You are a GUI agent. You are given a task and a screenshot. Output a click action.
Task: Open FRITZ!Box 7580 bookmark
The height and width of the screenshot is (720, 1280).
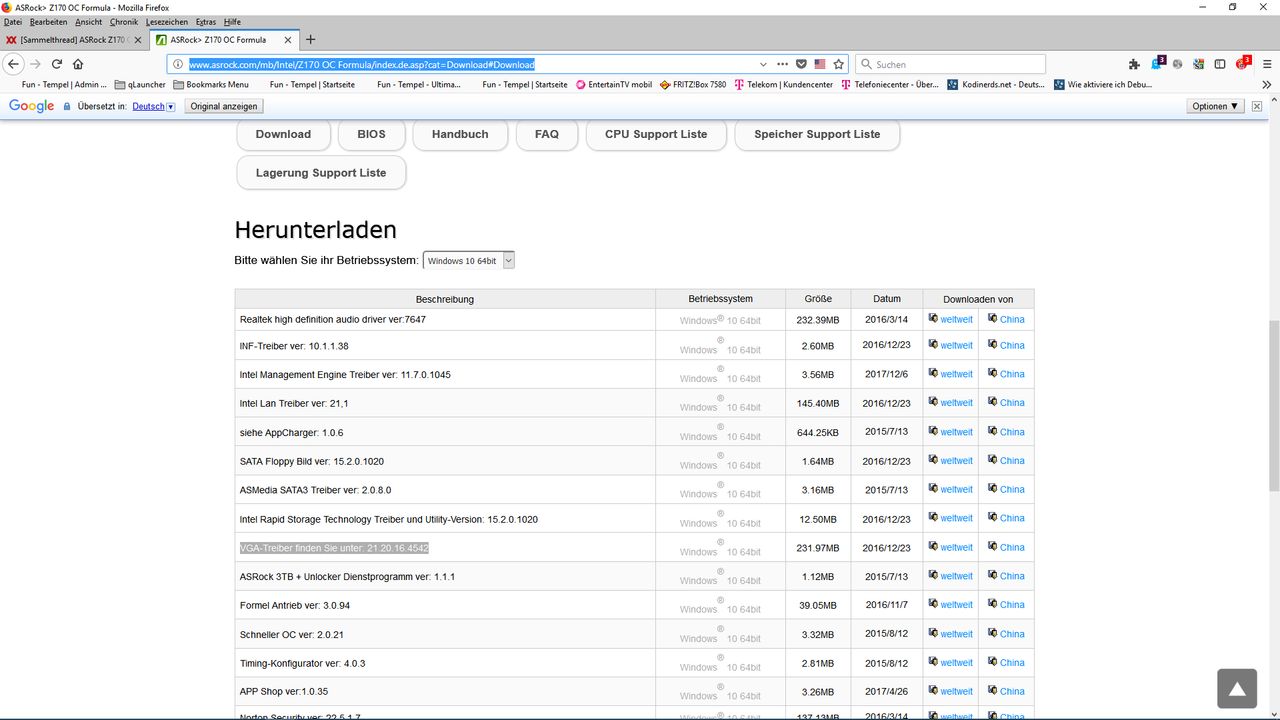coord(692,85)
